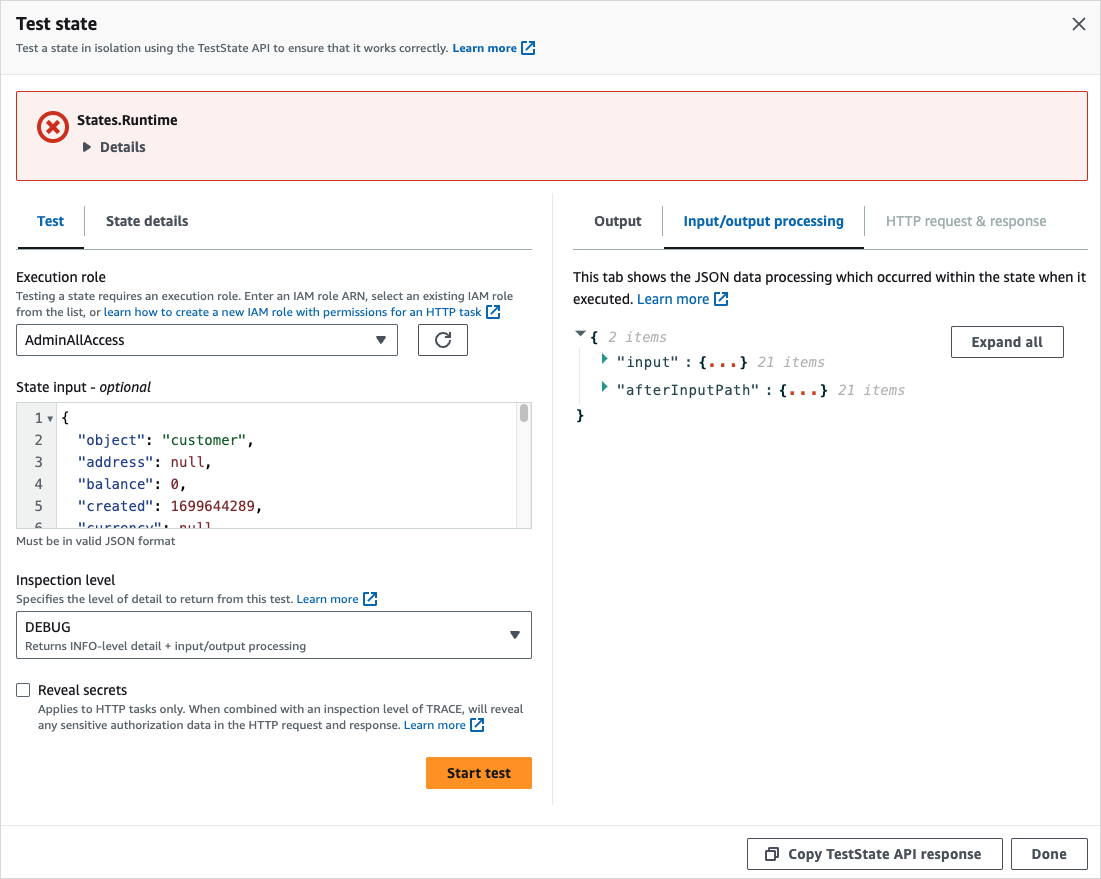Click the Expand all button
Image resolution: width=1101 pixels, height=879 pixels.
[x=1006, y=341]
